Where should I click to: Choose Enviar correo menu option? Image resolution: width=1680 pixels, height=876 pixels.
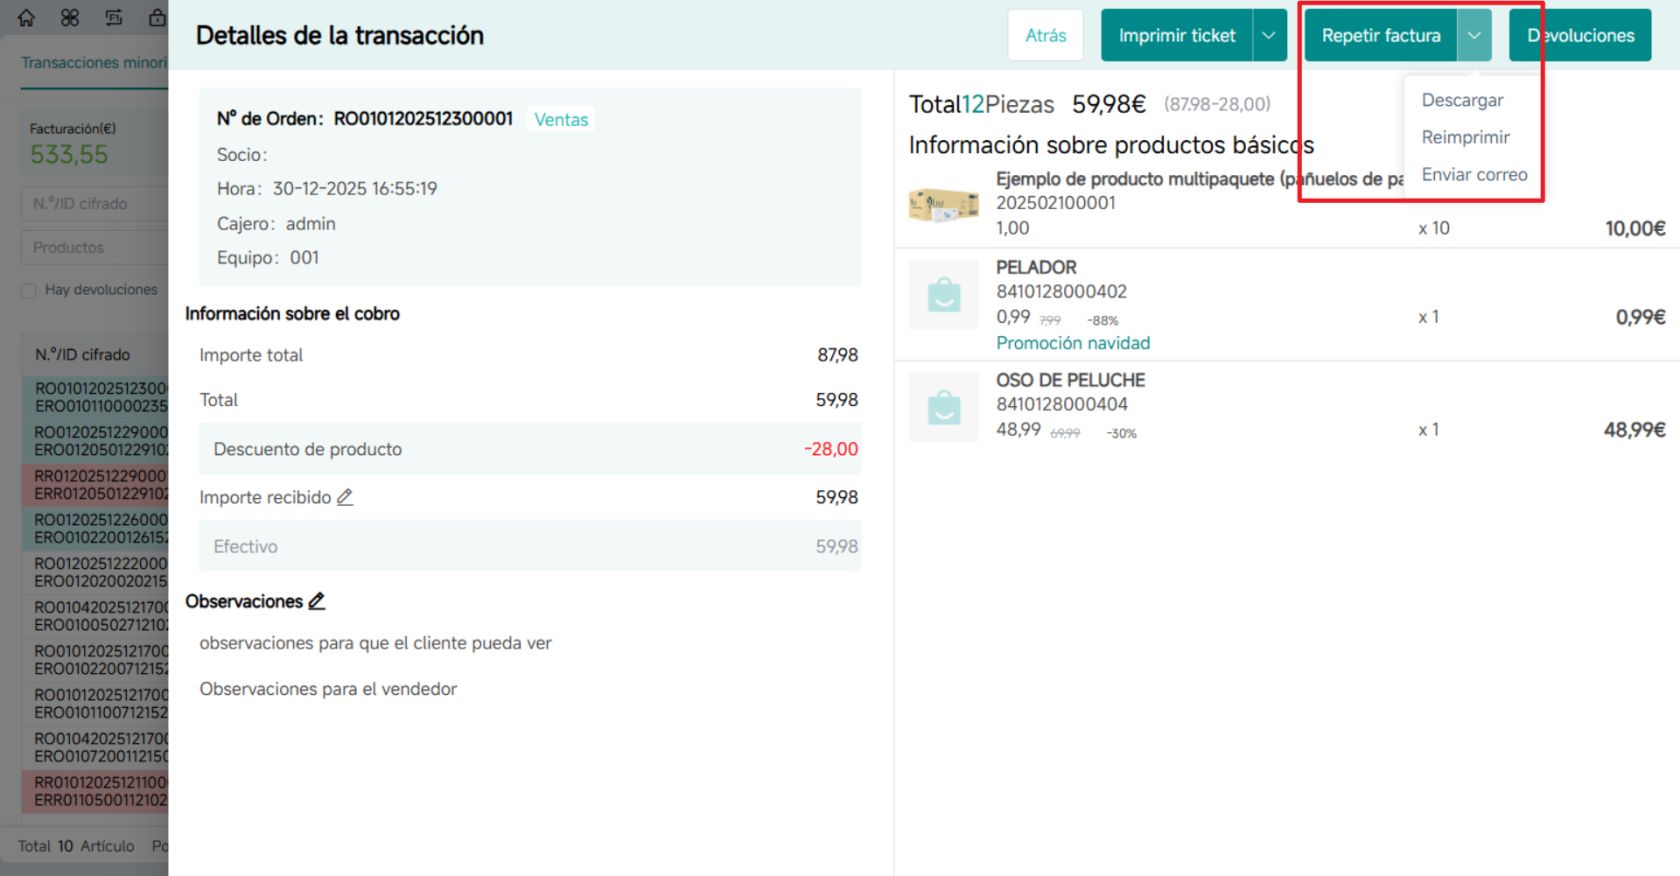[x=1474, y=174]
